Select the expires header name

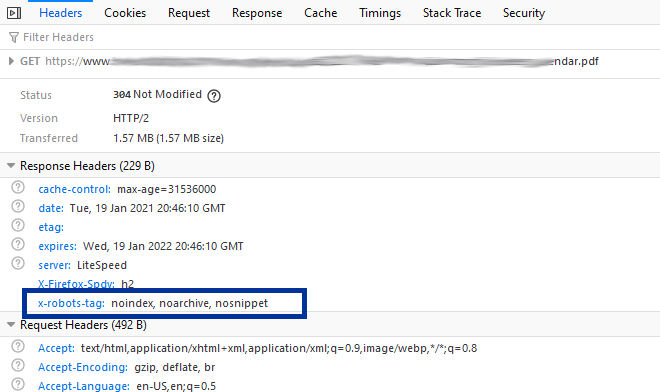pos(58,246)
